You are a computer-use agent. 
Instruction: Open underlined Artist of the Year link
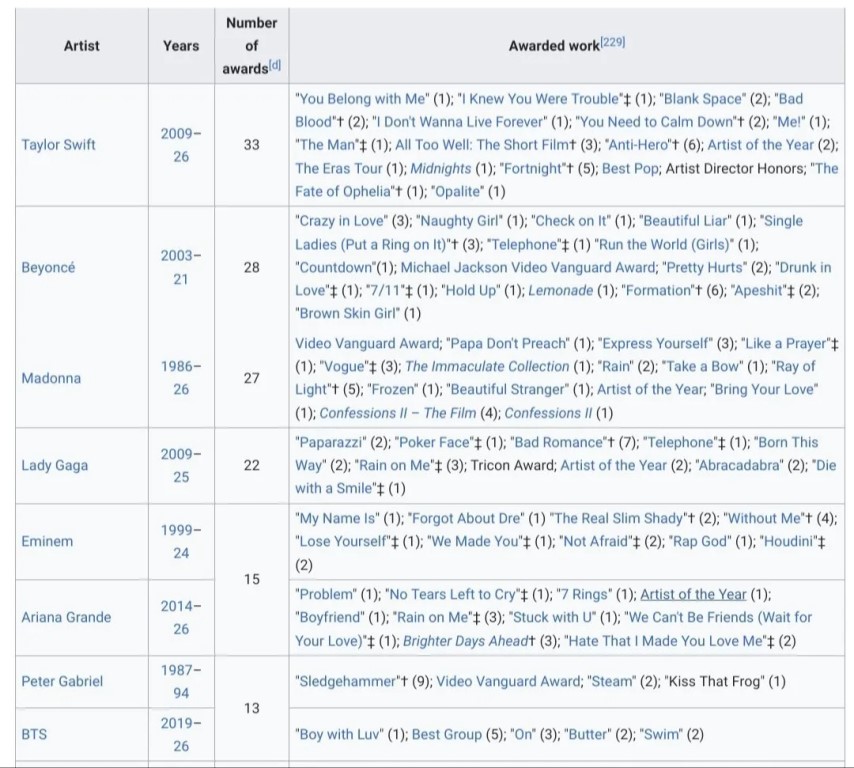coord(693,594)
